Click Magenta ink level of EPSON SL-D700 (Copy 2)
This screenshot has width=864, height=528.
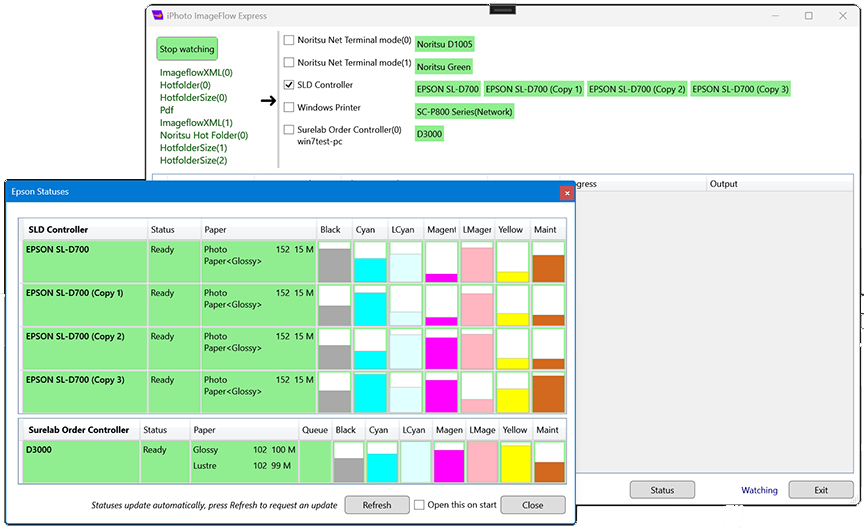click(x=441, y=349)
